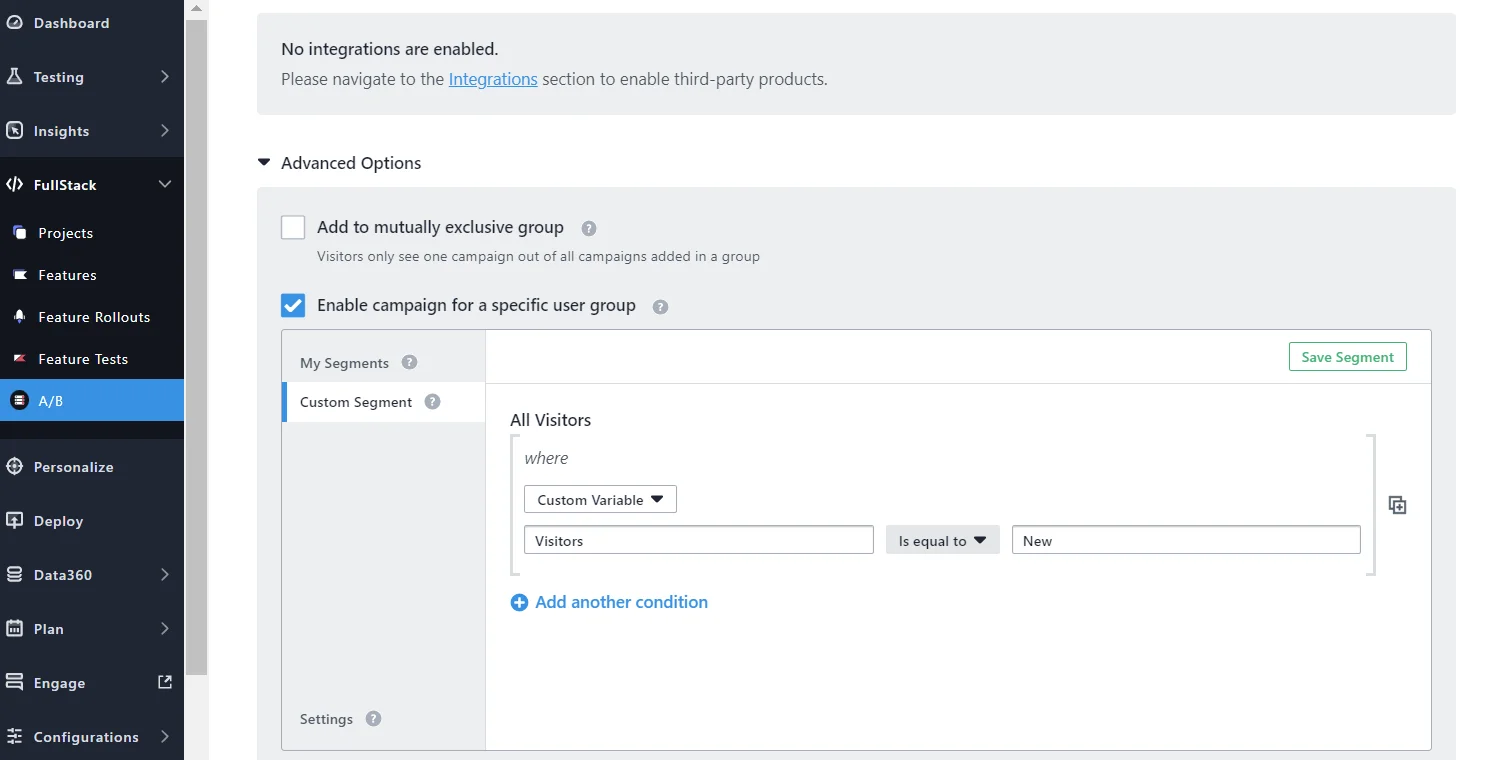The height and width of the screenshot is (760, 1498).
Task: Click the plus icon to add condition
Action: [519, 603]
